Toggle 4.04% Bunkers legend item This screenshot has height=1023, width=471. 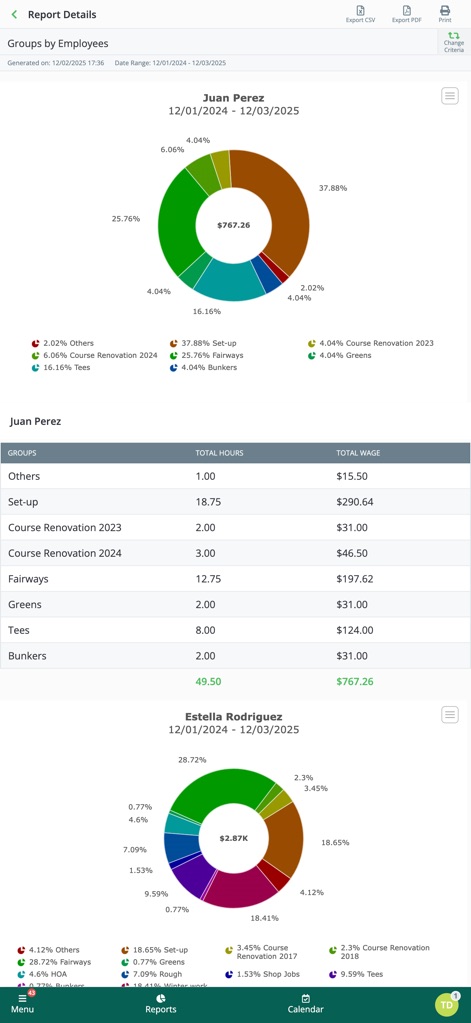(x=203, y=367)
